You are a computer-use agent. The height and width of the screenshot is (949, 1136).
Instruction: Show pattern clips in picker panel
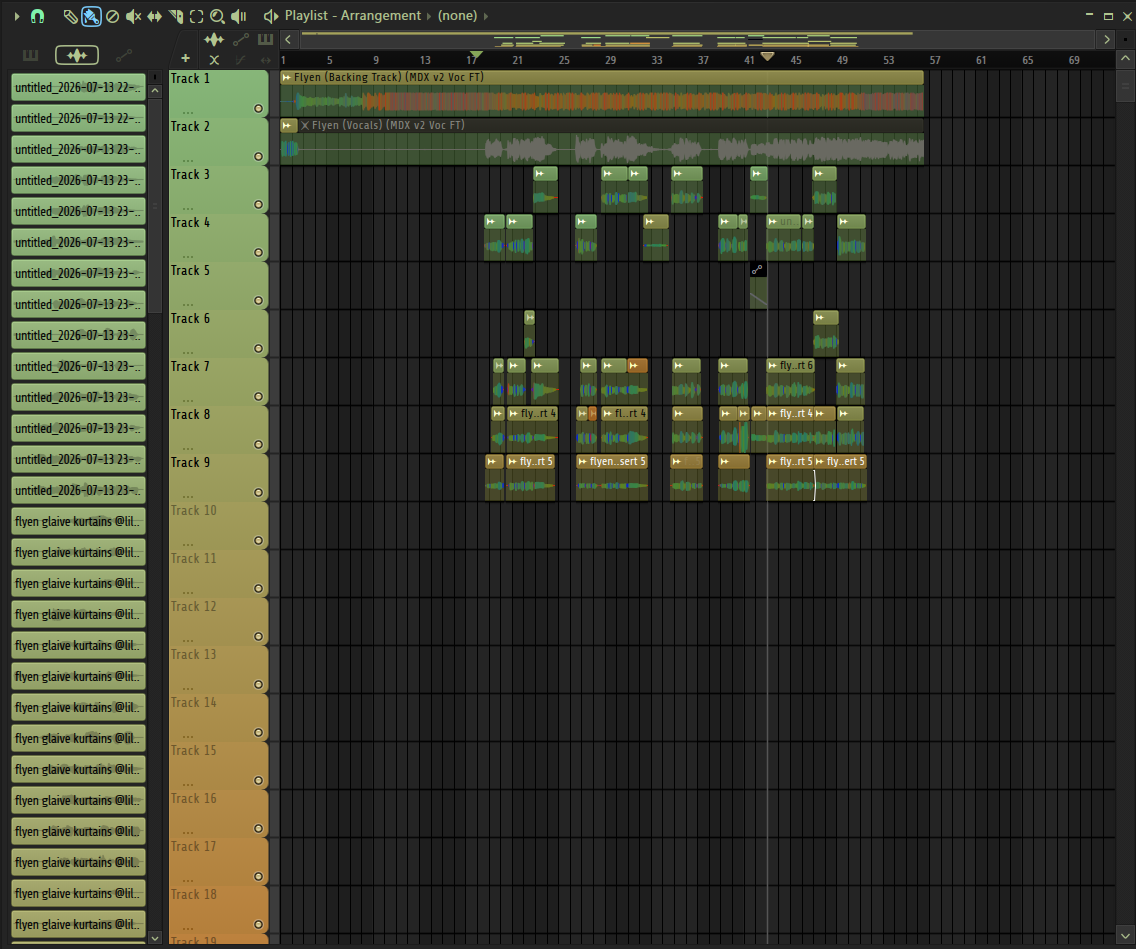[x=30, y=55]
